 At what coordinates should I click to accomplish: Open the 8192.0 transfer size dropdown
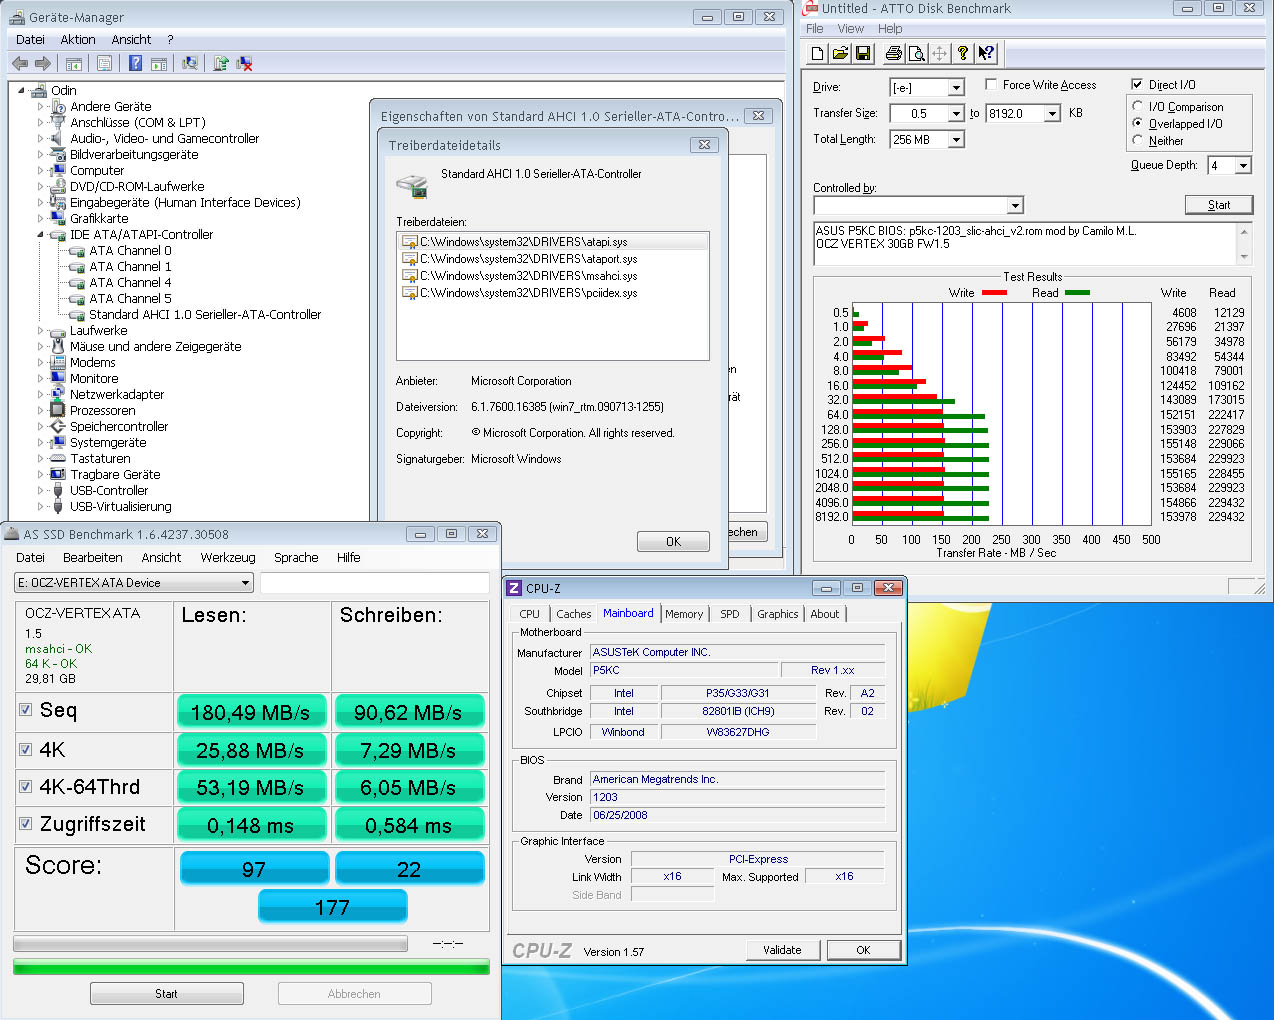[1052, 114]
